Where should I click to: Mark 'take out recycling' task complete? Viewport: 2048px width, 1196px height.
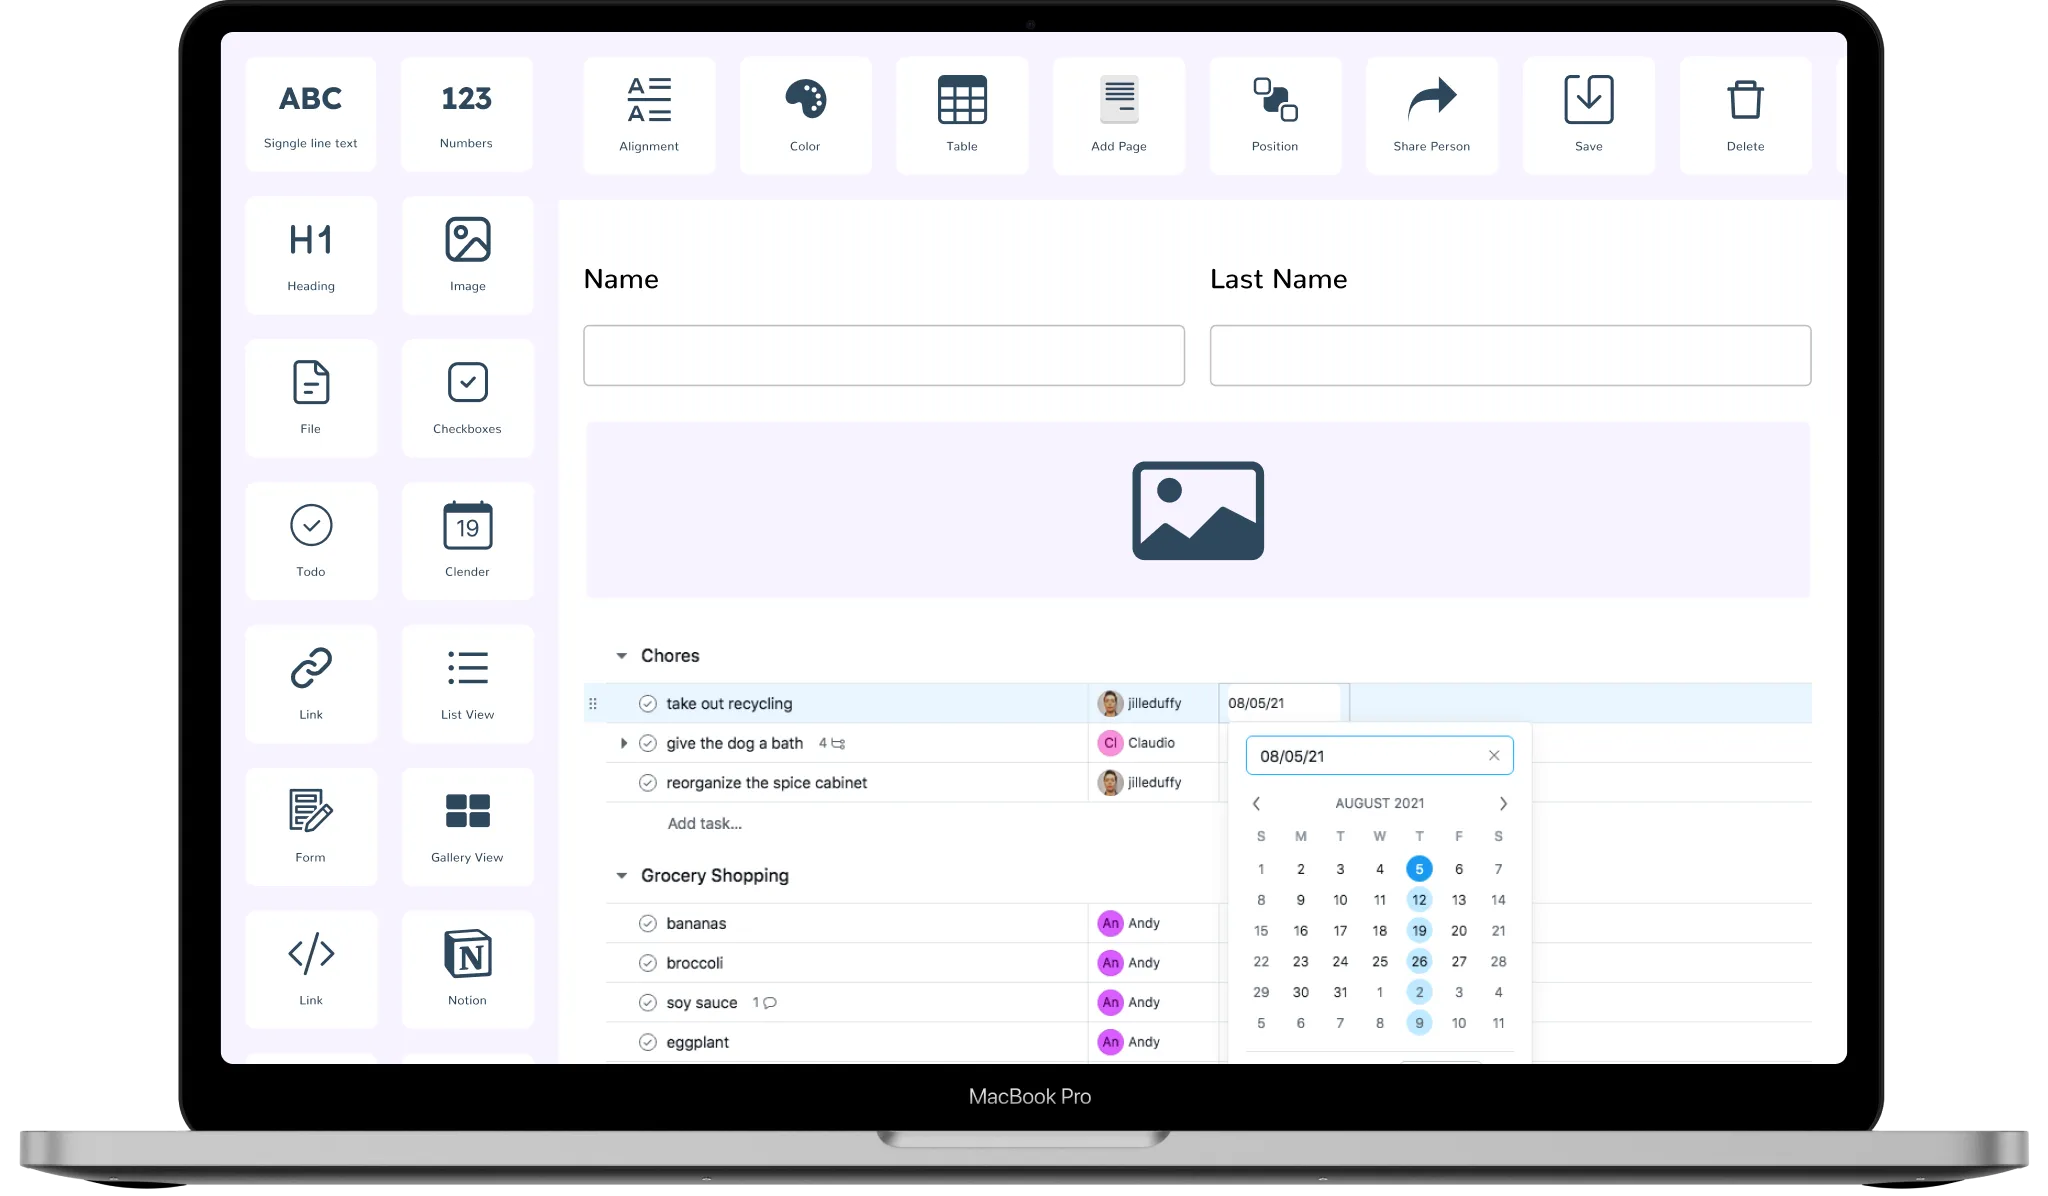(x=648, y=704)
